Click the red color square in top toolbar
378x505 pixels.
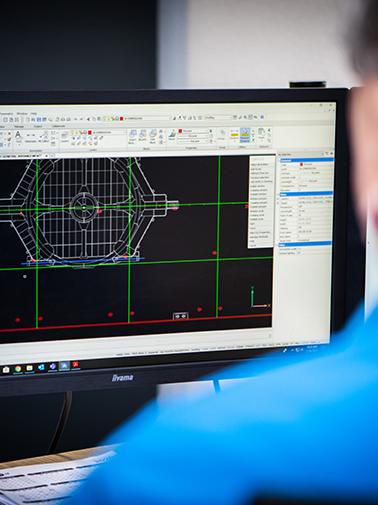(121, 119)
